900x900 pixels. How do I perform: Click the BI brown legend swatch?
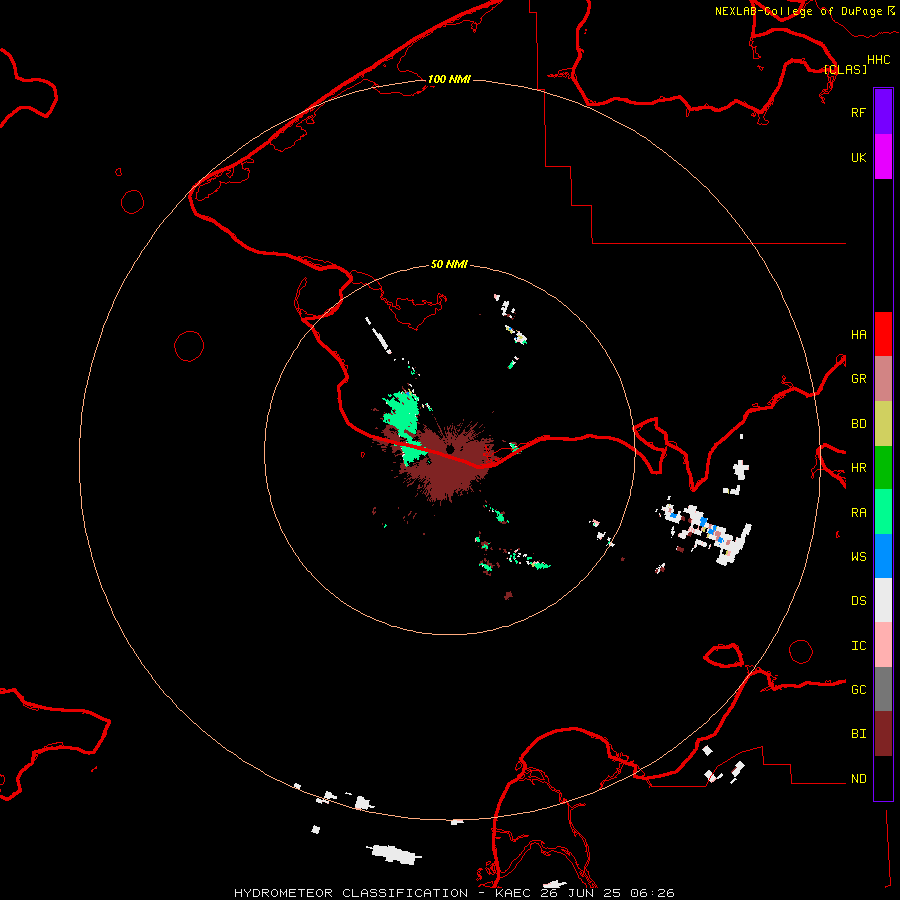click(x=883, y=734)
